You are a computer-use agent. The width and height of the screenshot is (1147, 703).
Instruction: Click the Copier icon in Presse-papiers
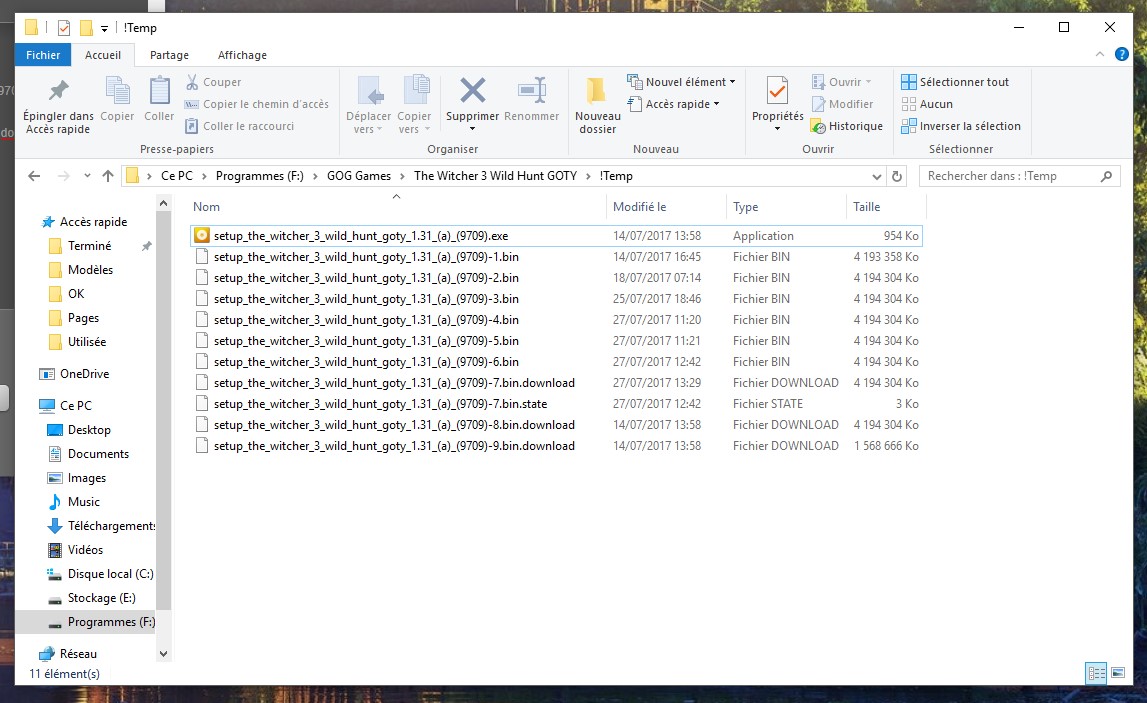tap(117, 91)
